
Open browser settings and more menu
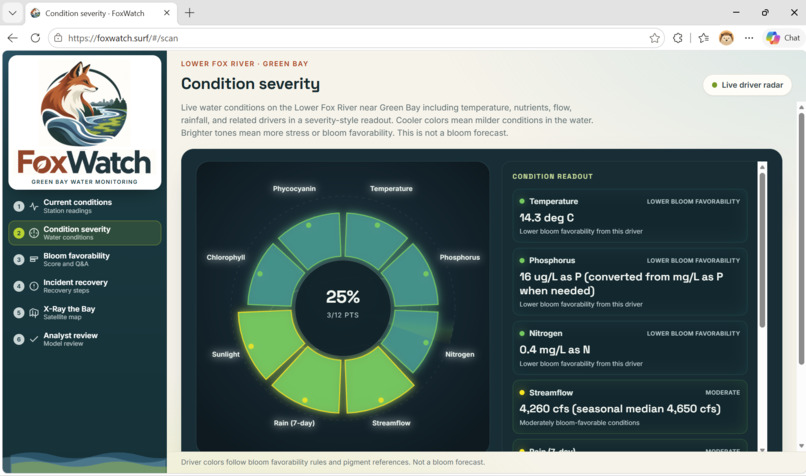coord(749,38)
